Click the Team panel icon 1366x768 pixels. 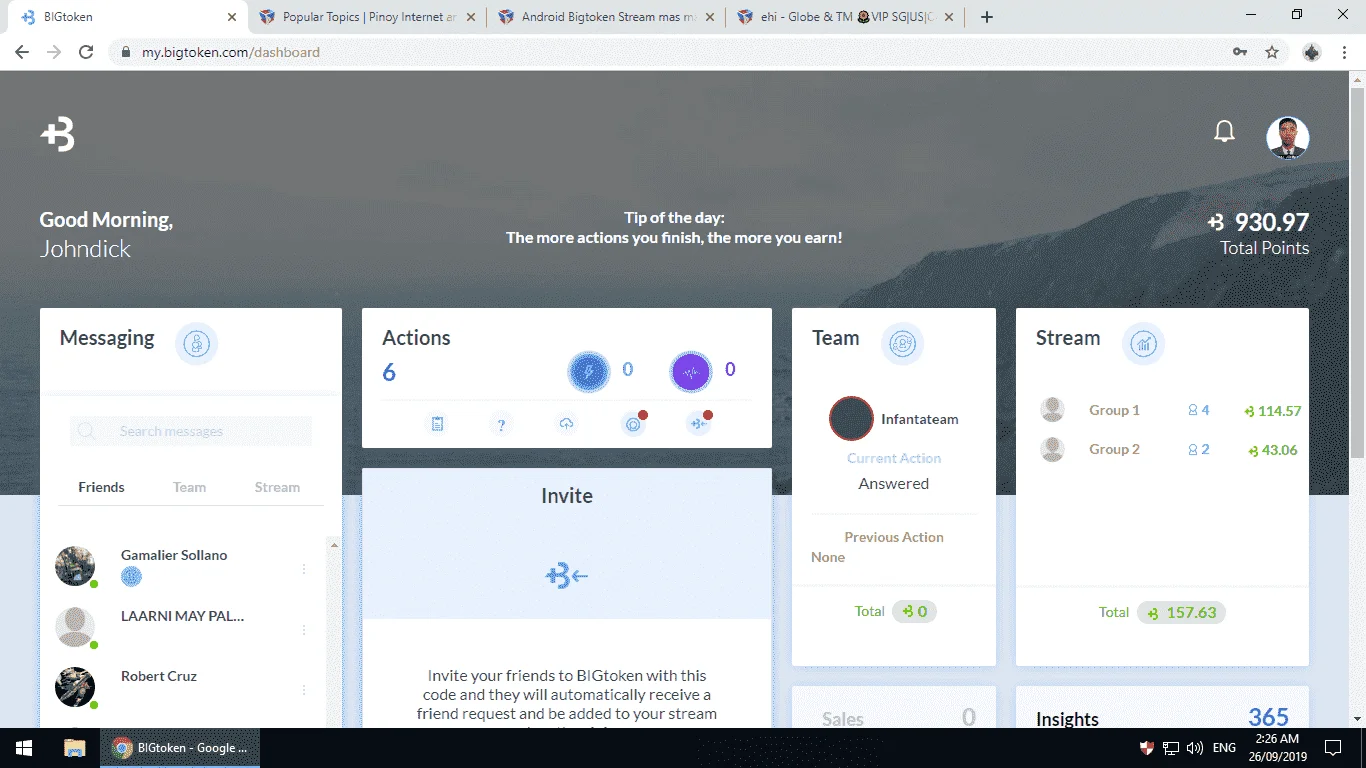coord(902,344)
